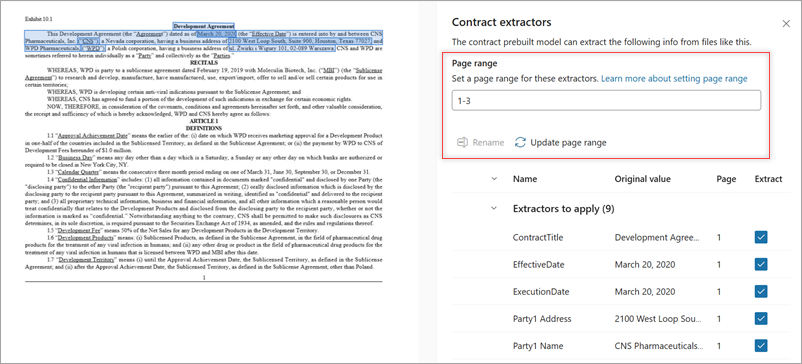
Task: Uncheck the Party1 Address extract checkbox
Action: point(761,318)
